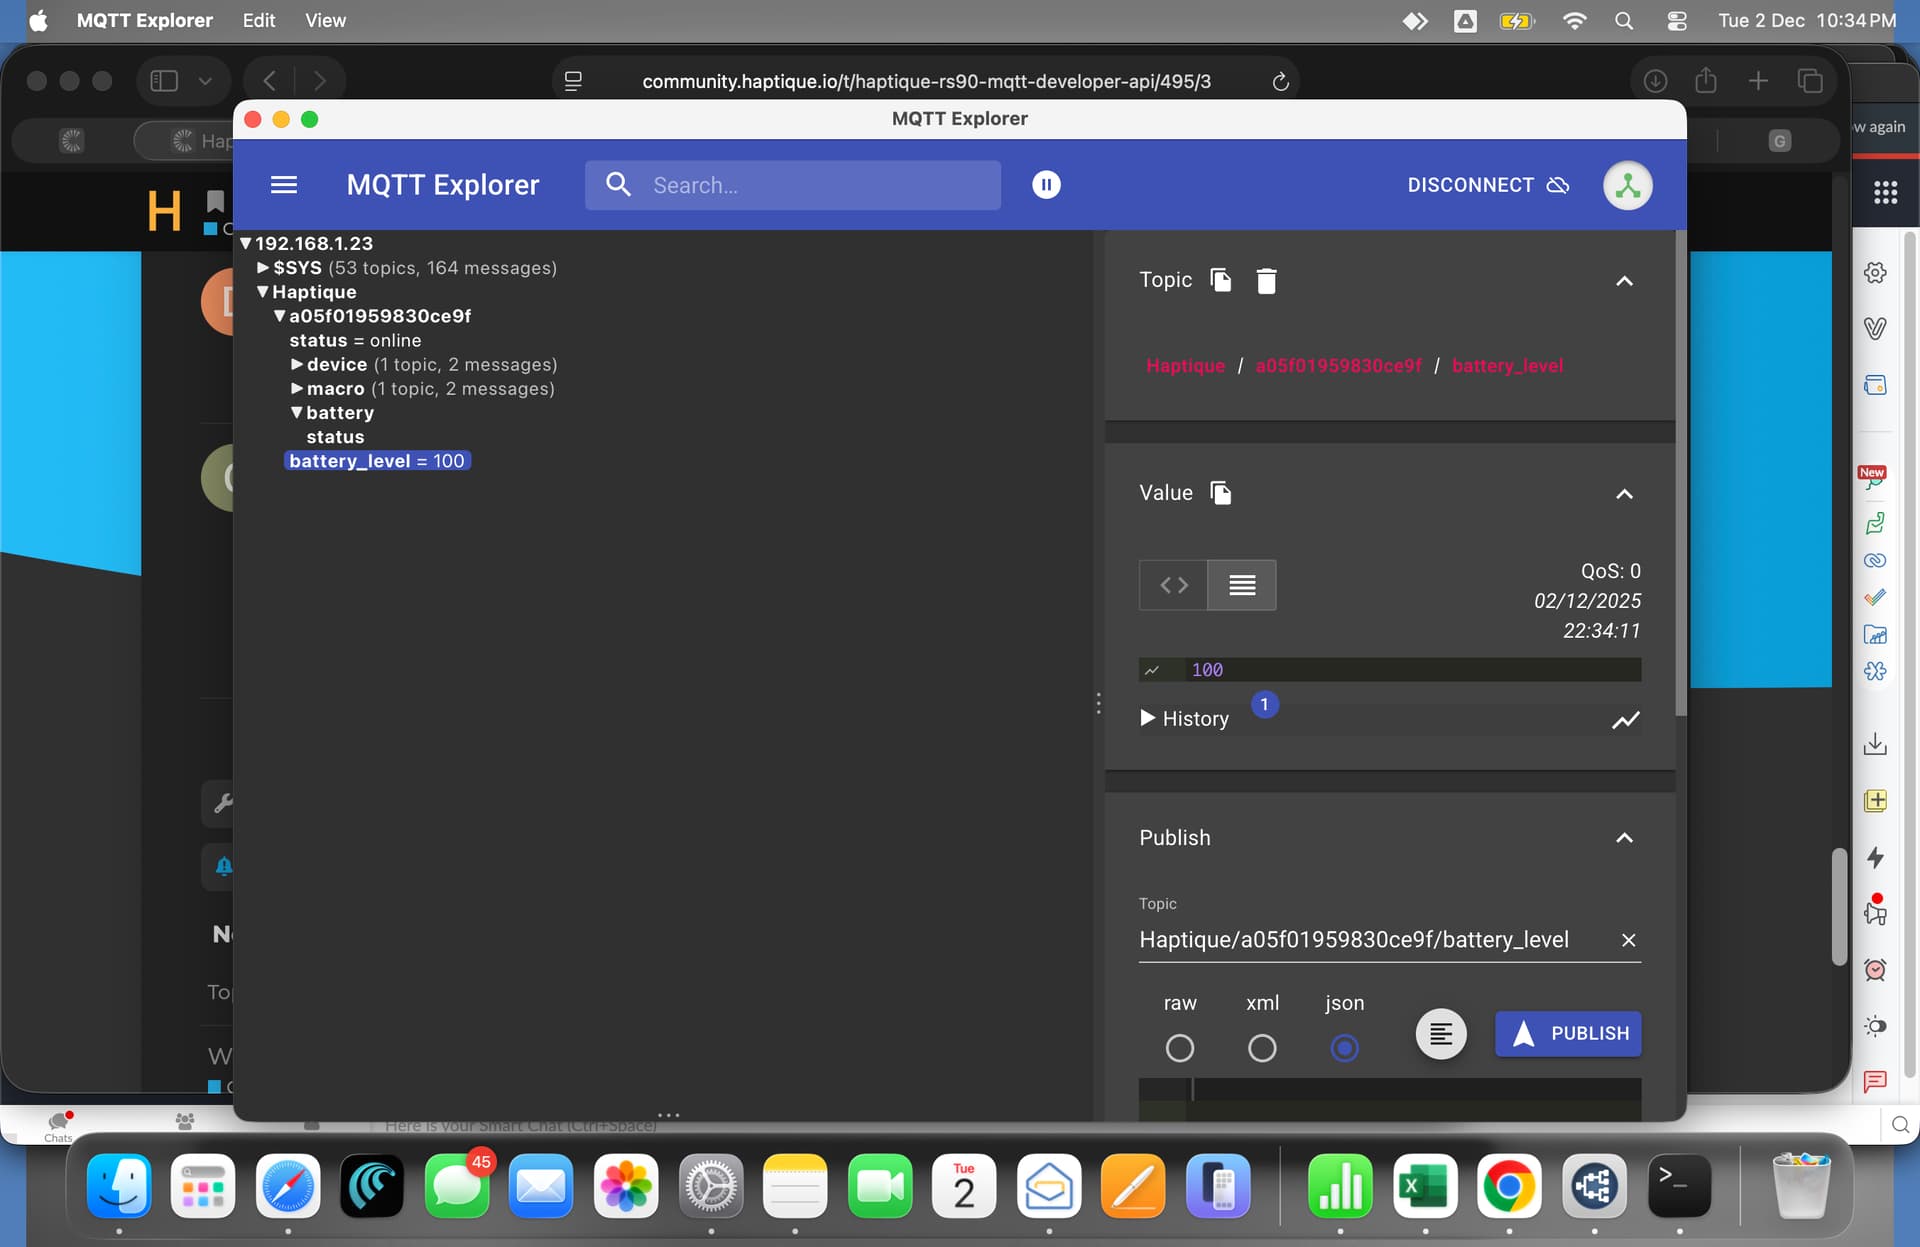Image resolution: width=1920 pixels, height=1247 pixels.
Task: Expand the device topic node
Action: point(297,365)
